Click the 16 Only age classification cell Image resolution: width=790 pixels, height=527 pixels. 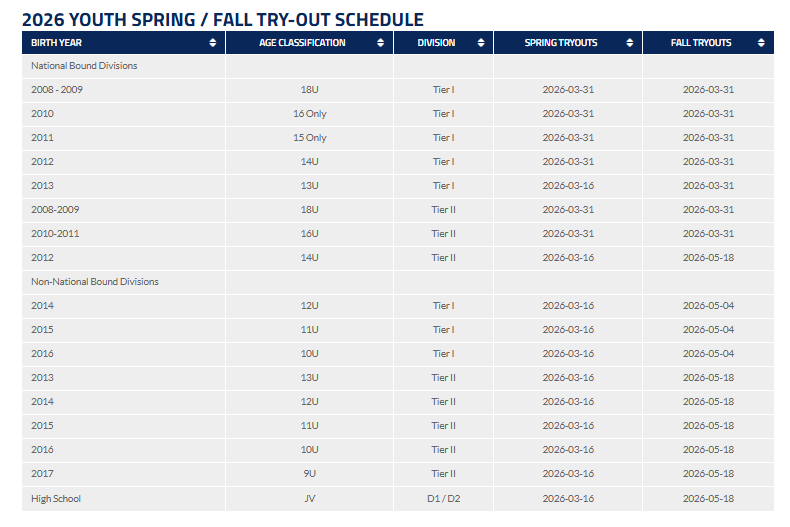tap(309, 114)
